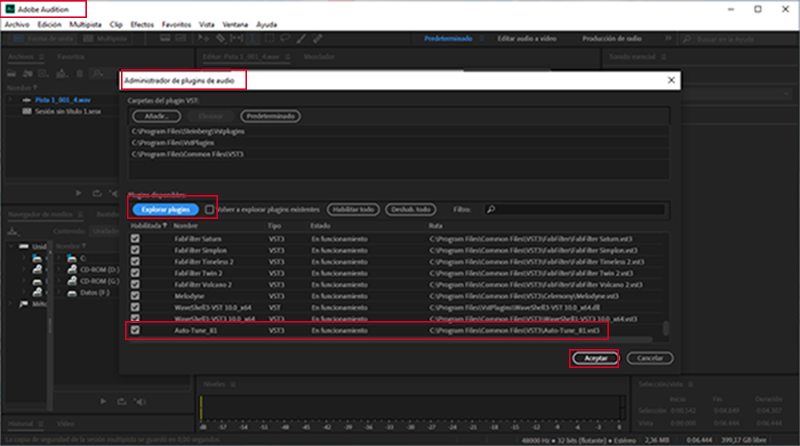This screenshot has height=446, width=800.
Task: Uncheck WaveShell3-VST 10.0_x64 checkbox
Action: (x=135, y=307)
